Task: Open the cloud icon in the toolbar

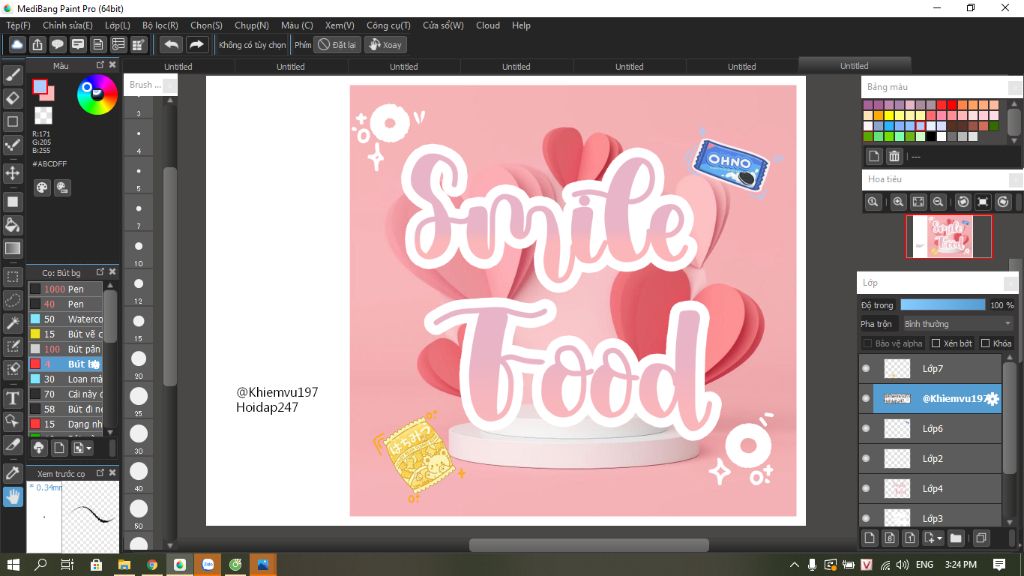Action: 17,44
